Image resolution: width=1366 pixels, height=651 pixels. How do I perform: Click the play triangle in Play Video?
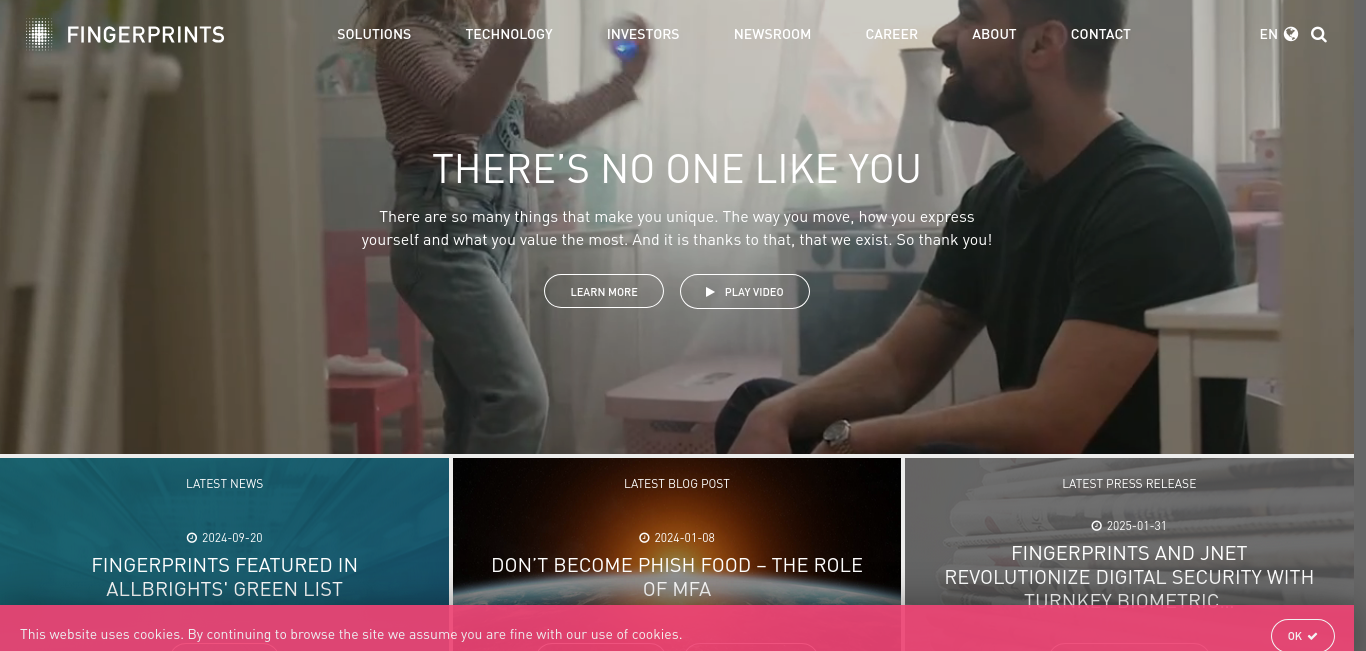coord(710,292)
